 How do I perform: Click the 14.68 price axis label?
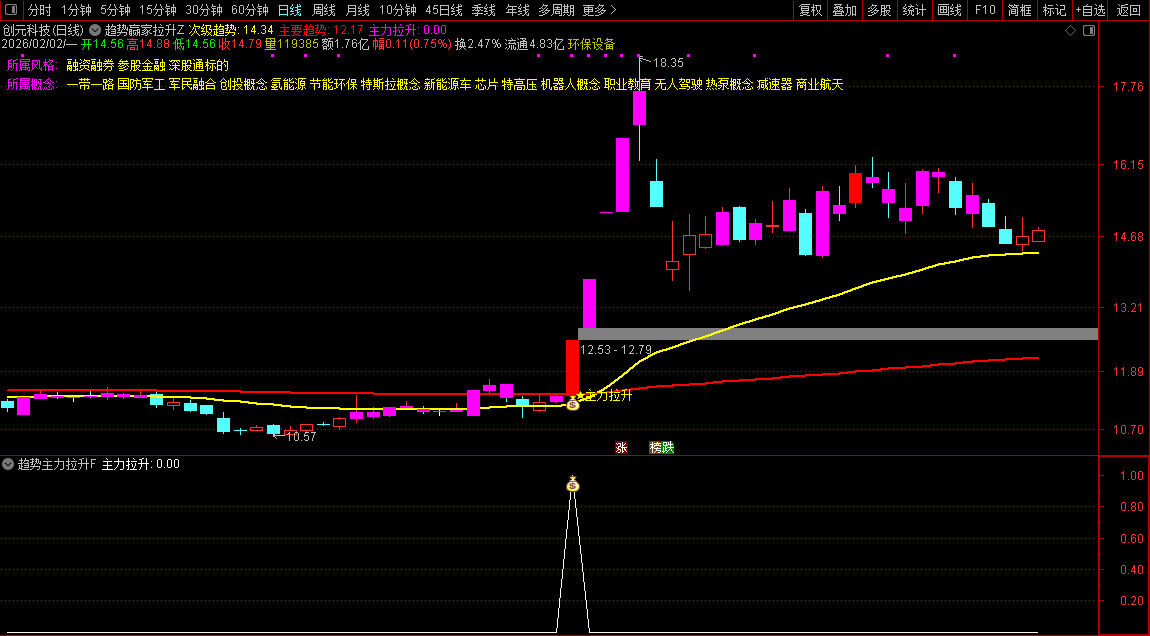pyautogui.click(x=1128, y=237)
